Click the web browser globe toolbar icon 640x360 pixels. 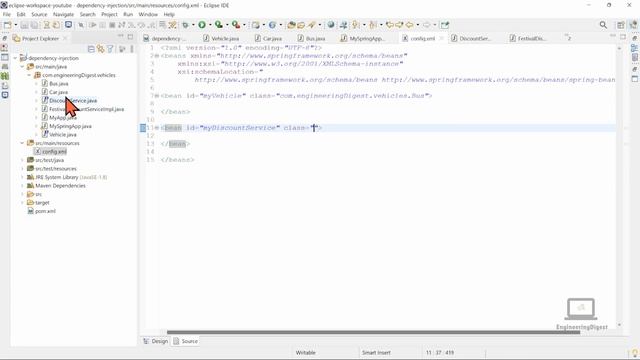331,25
